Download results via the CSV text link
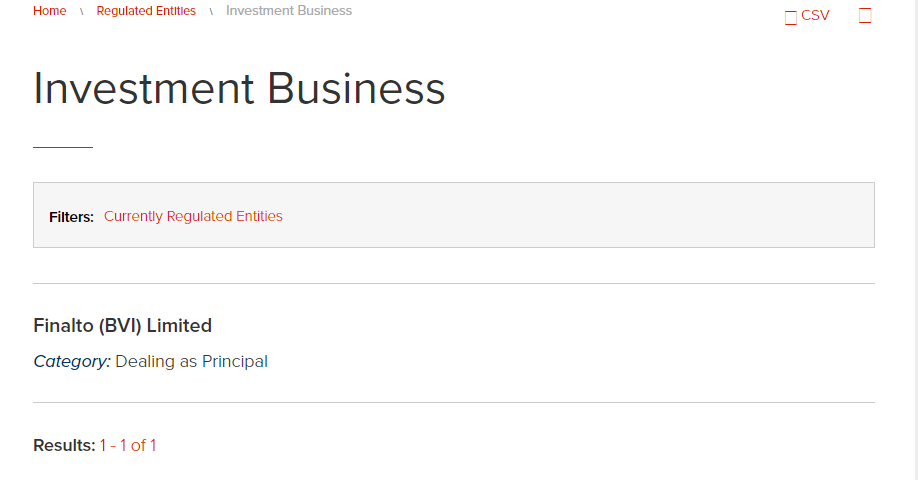Viewport: 918px width, 480px height. point(815,15)
